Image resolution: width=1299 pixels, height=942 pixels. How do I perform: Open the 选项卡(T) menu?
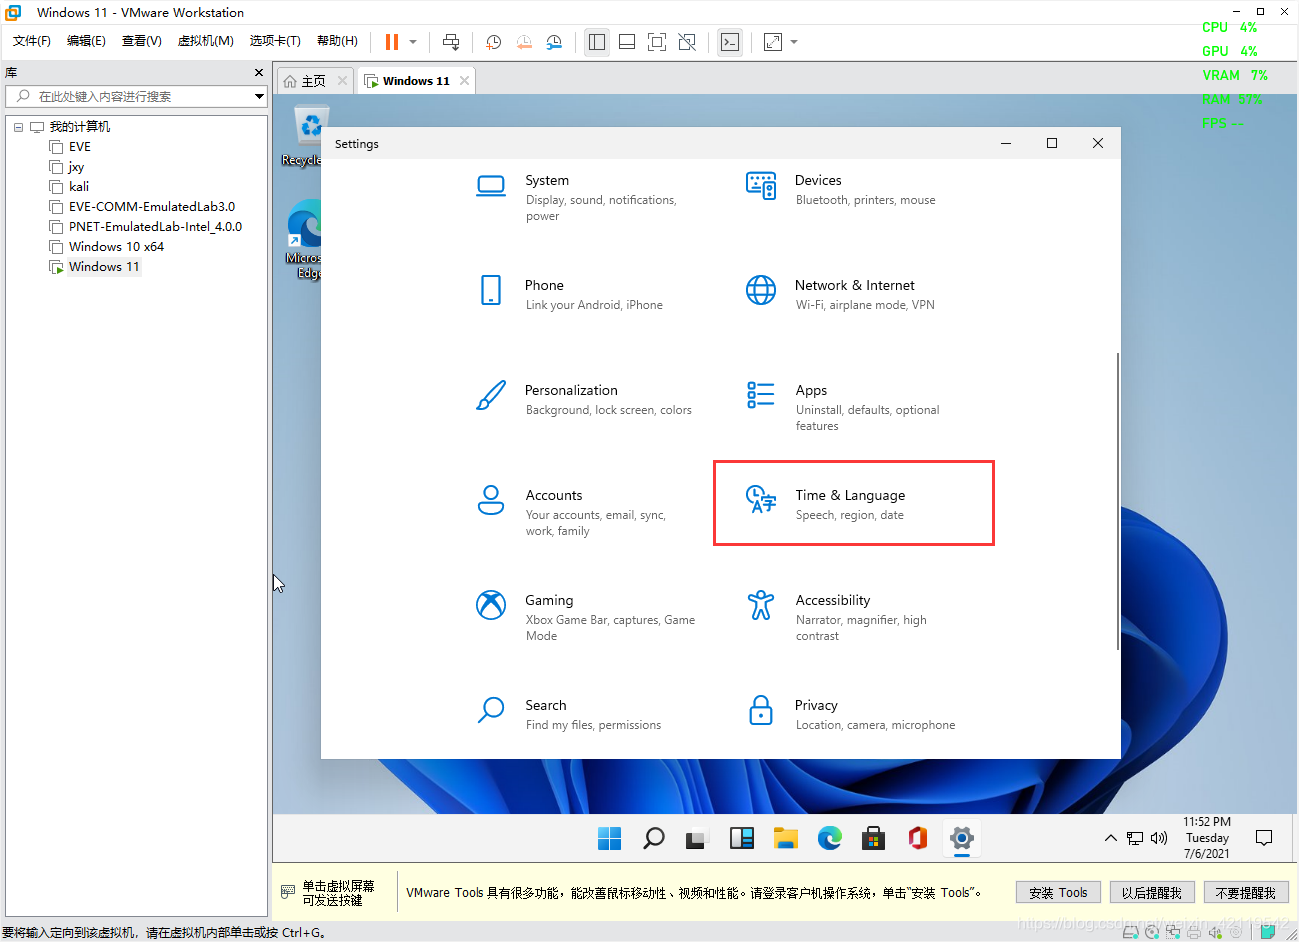[x=275, y=41]
